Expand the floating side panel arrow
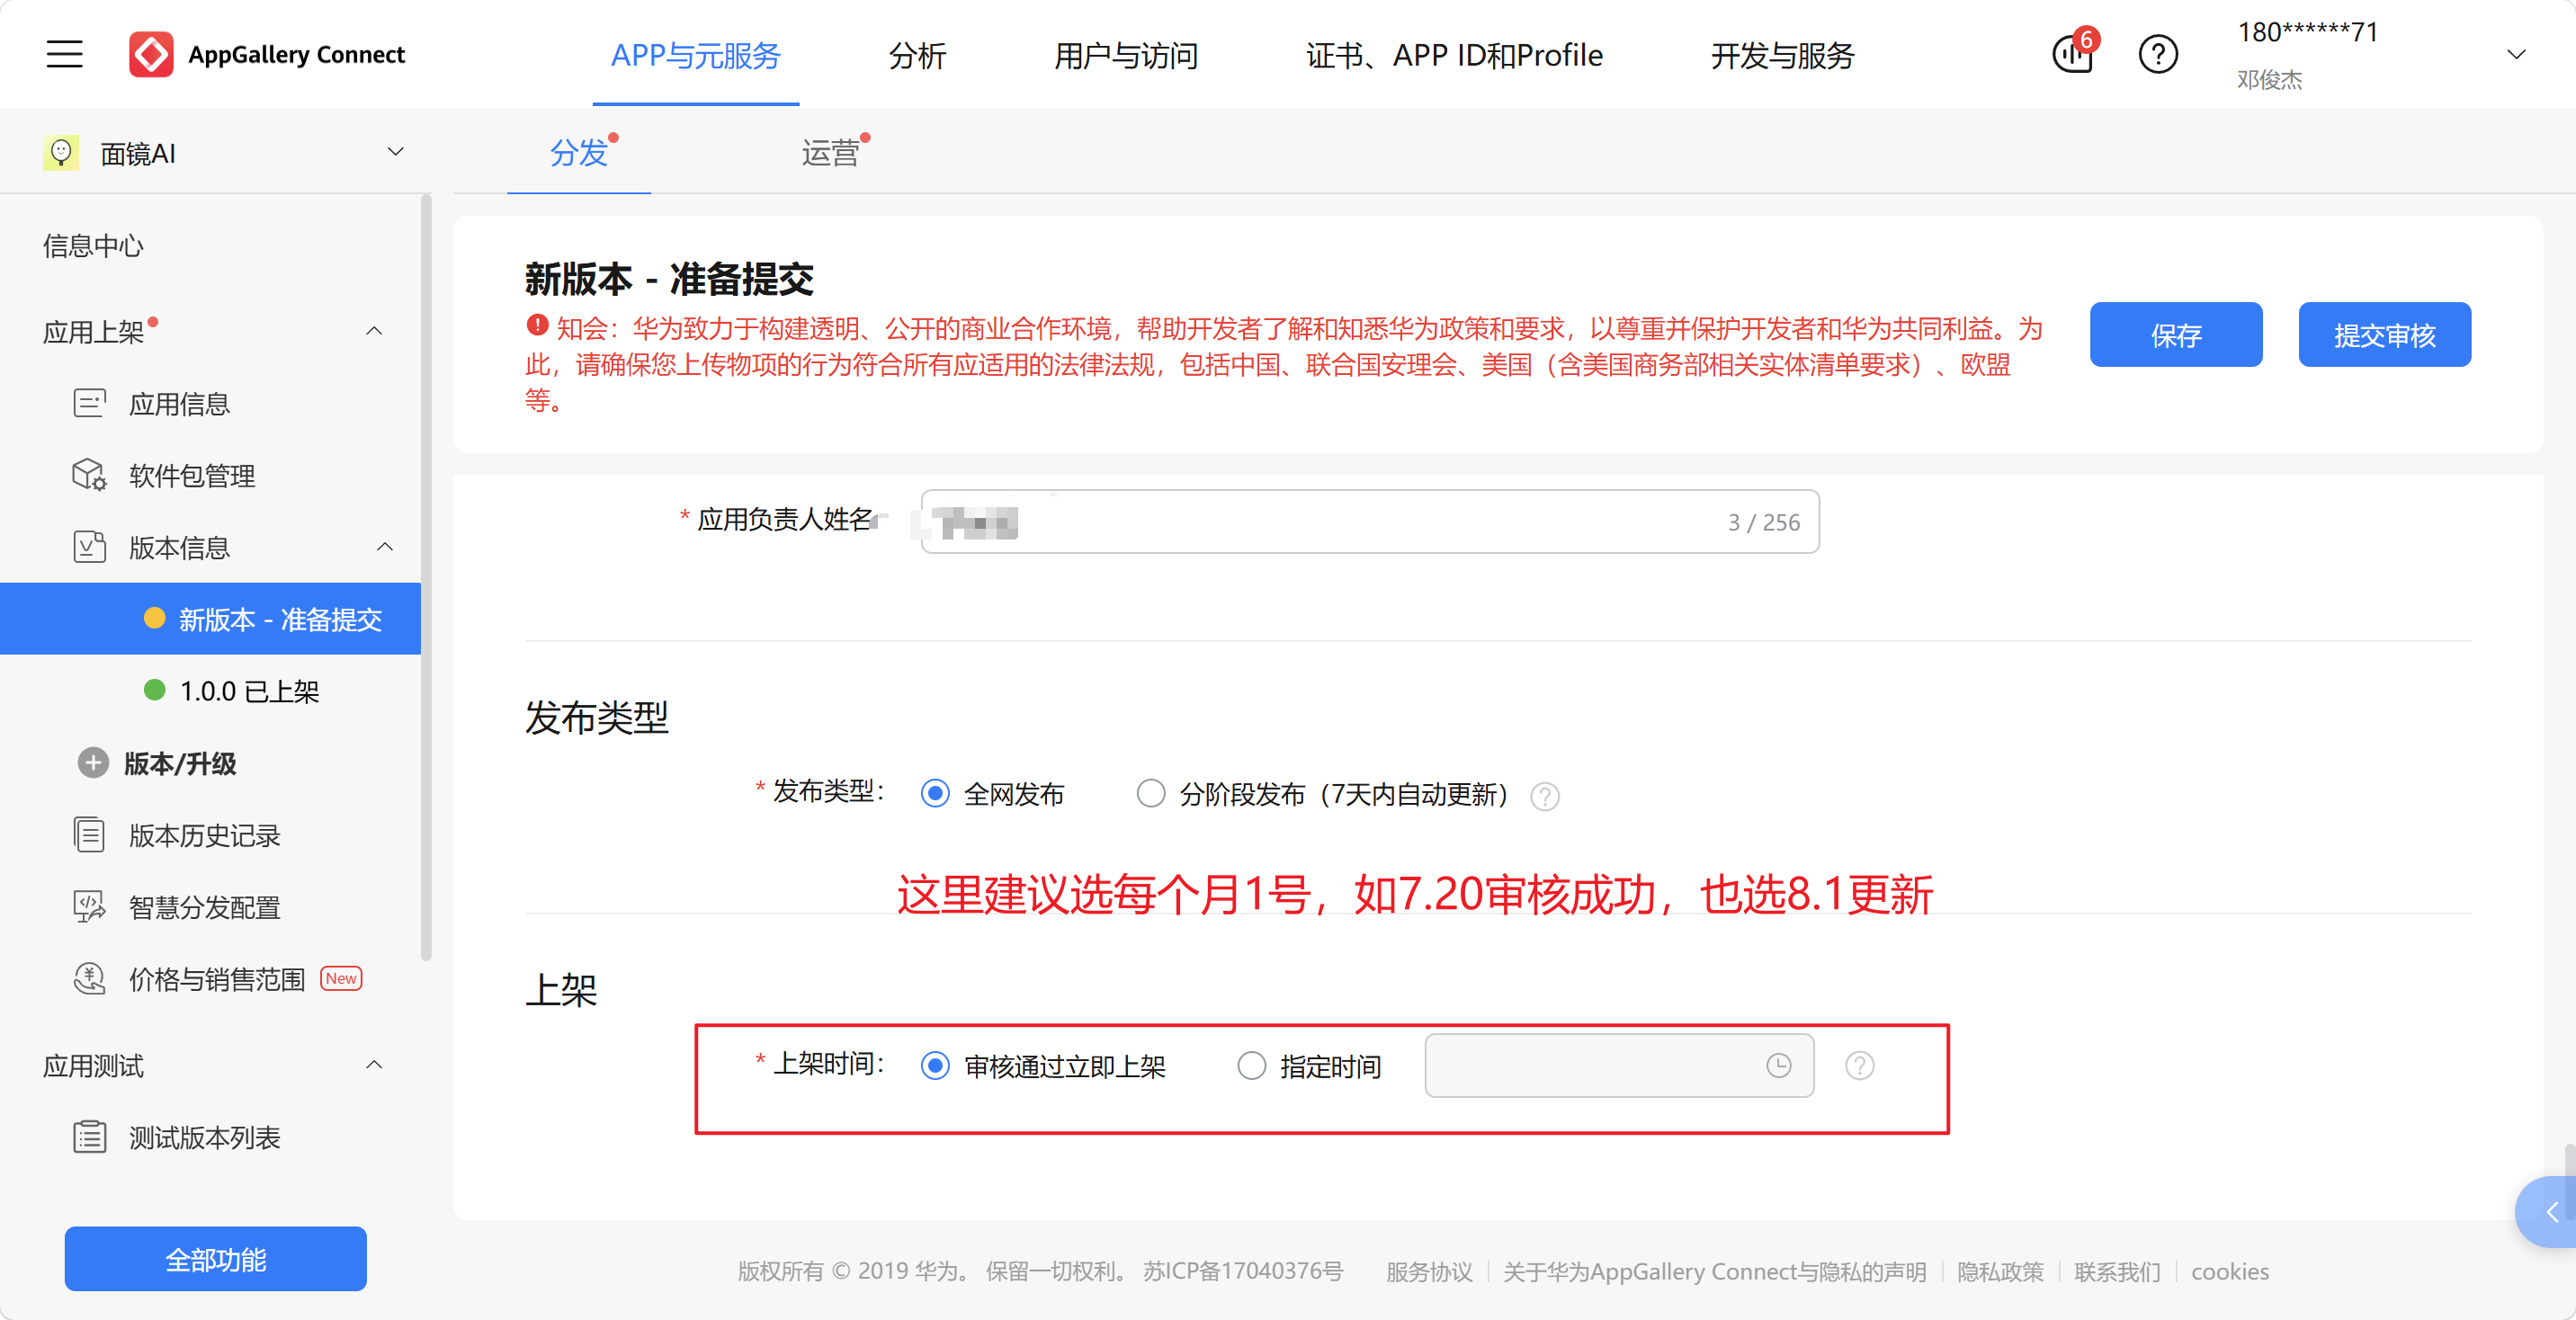The width and height of the screenshot is (2576, 1320). (x=2549, y=1212)
